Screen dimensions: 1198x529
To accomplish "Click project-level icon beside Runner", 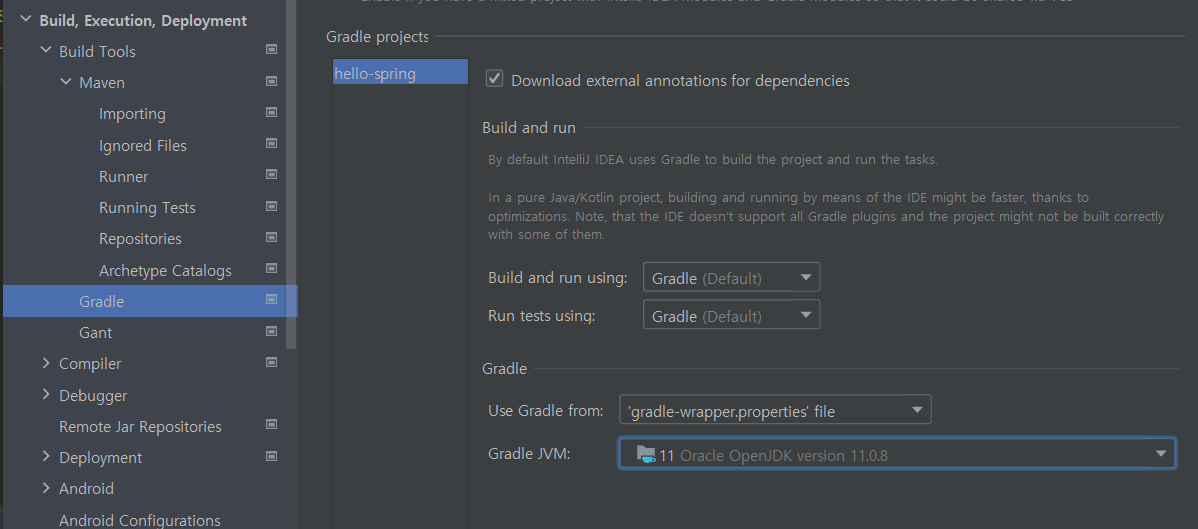I will 271,175.
